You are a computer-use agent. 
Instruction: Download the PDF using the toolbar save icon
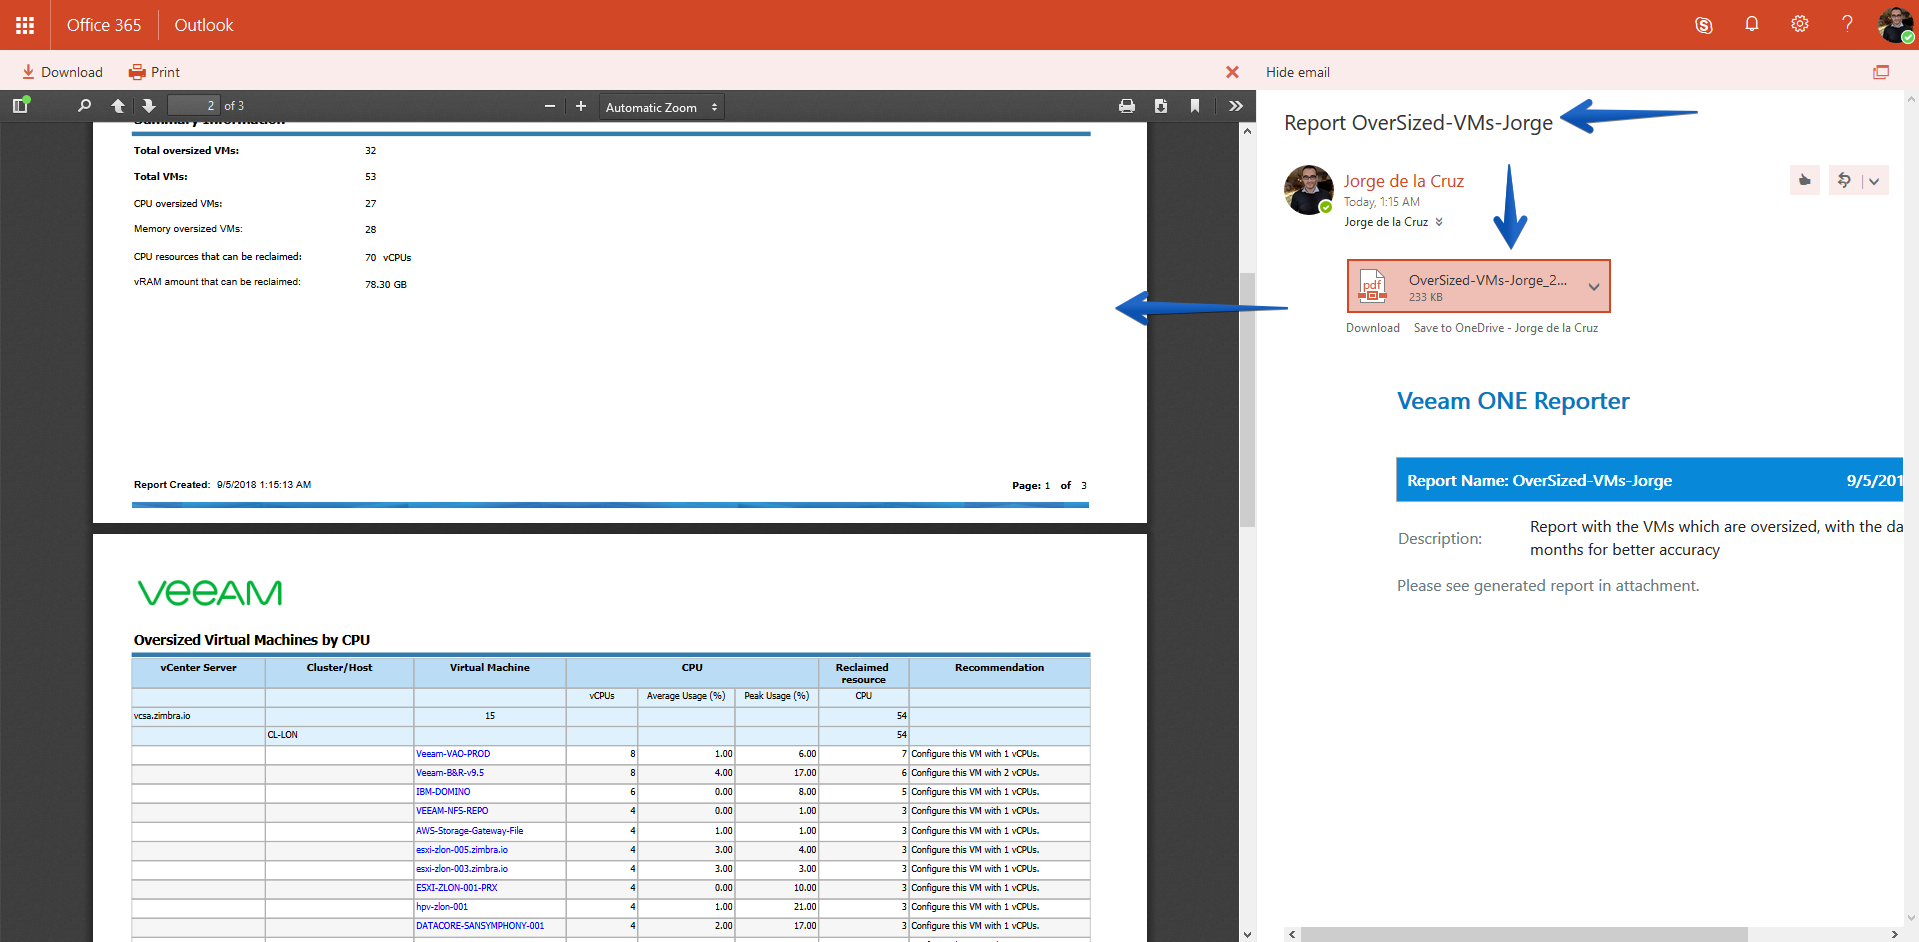coord(1161,106)
